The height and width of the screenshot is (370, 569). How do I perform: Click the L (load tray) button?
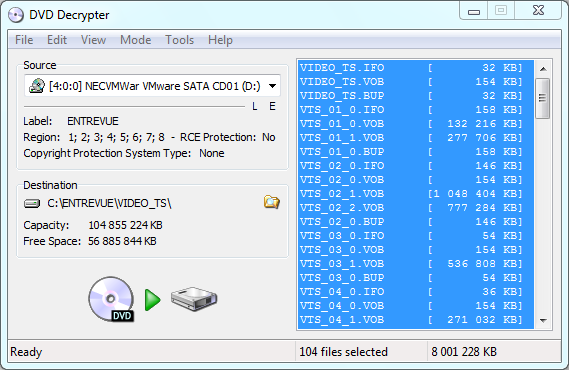coord(255,106)
